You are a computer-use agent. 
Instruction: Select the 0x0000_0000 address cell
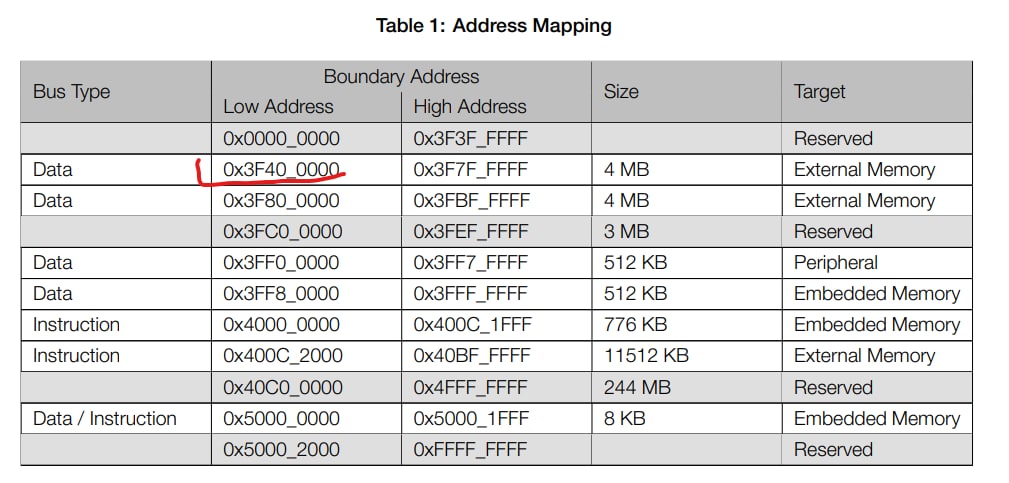coord(281,138)
